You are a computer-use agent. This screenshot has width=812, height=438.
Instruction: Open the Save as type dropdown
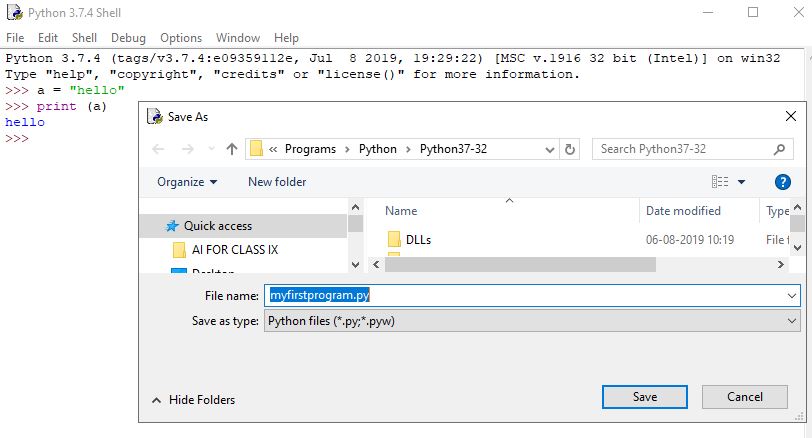[532, 321]
